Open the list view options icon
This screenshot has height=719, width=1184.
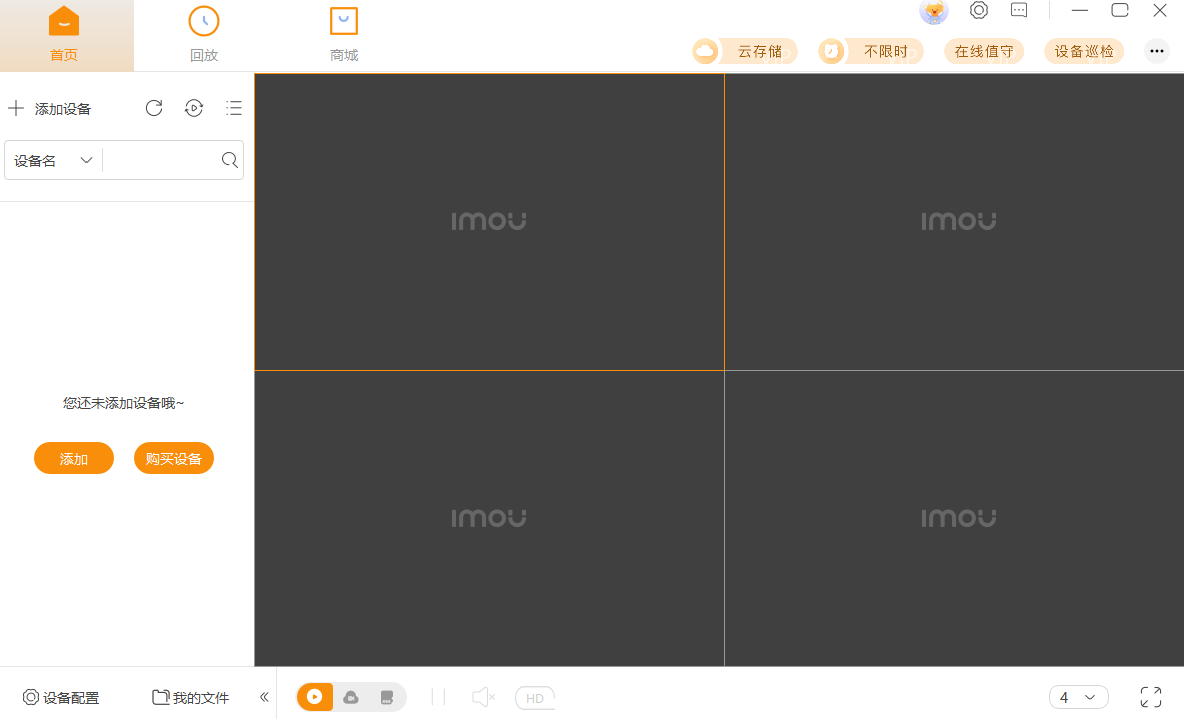[x=234, y=108]
